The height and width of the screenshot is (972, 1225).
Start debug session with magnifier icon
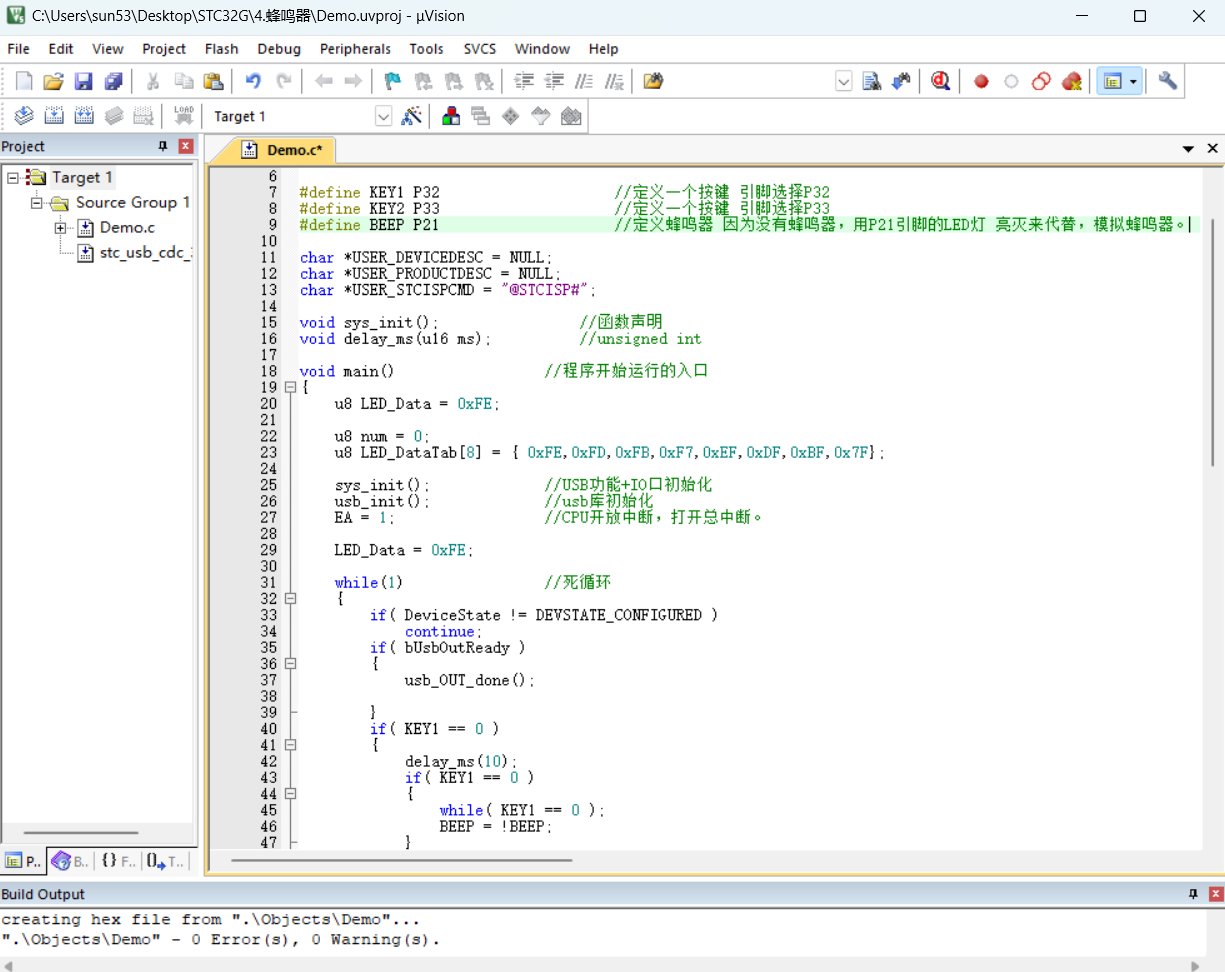point(940,82)
